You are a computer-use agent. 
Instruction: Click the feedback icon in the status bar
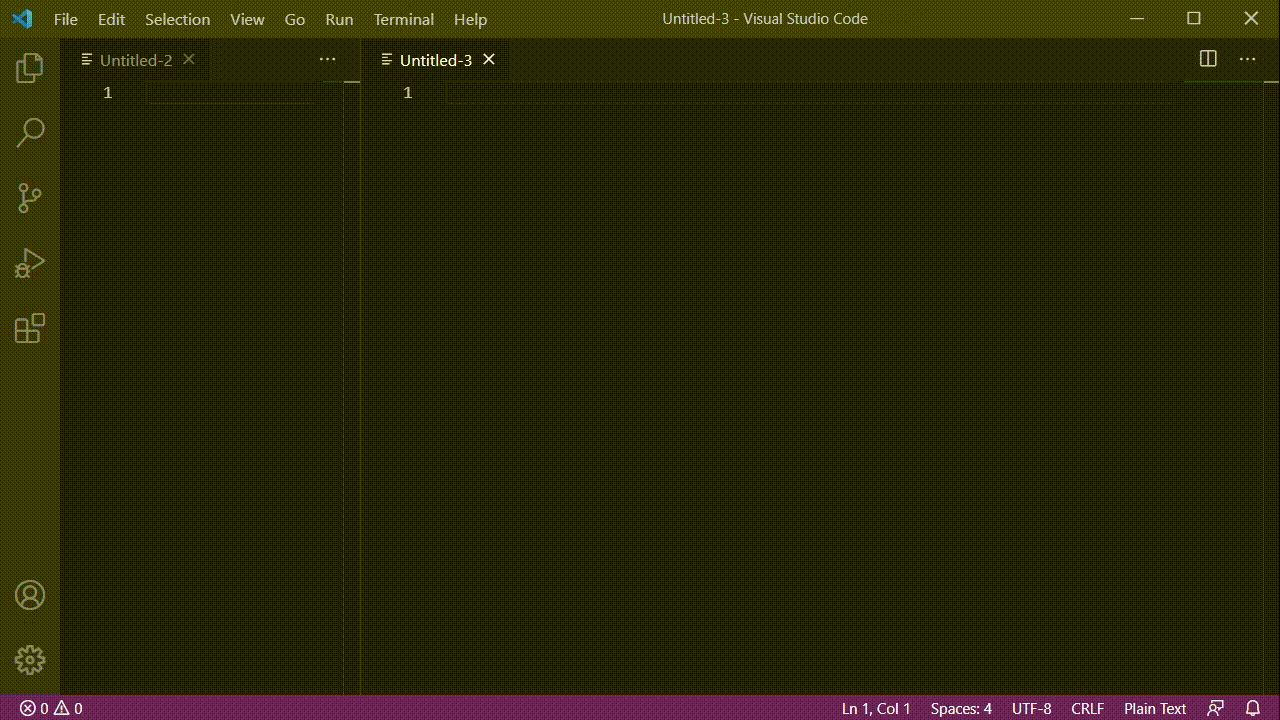point(1218,708)
